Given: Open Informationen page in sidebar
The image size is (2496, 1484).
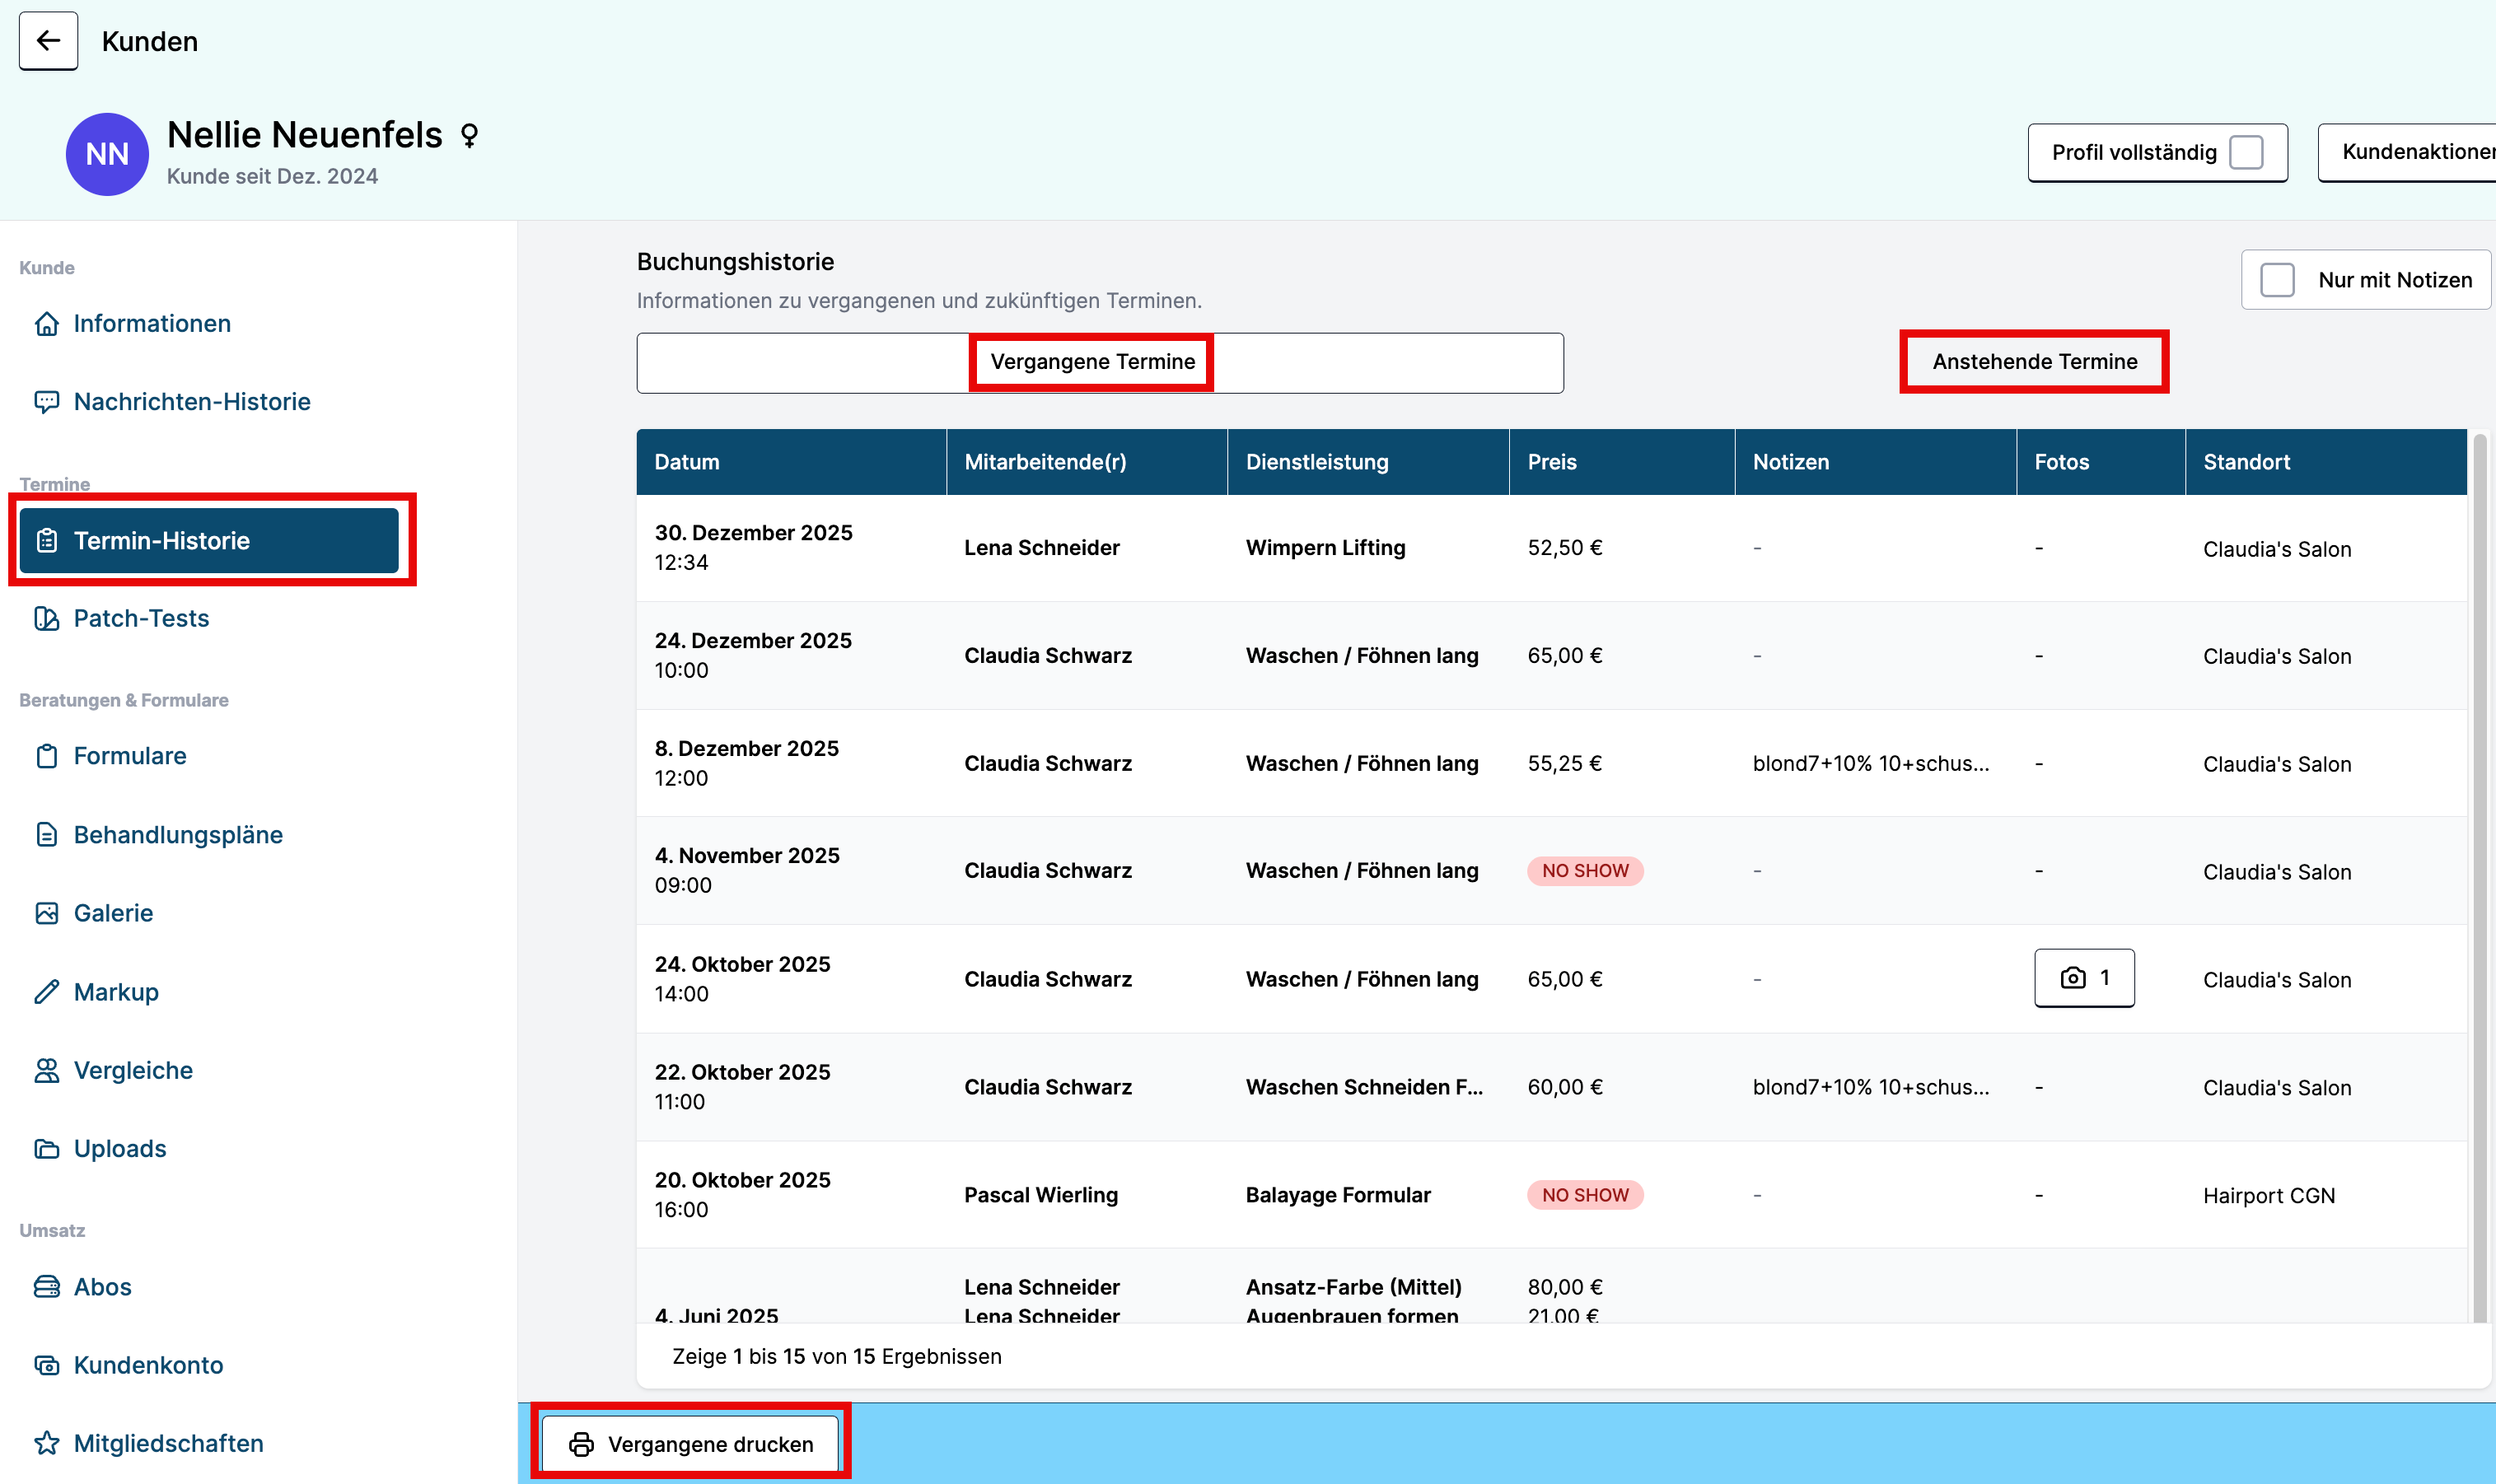Looking at the screenshot, I should 152,323.
